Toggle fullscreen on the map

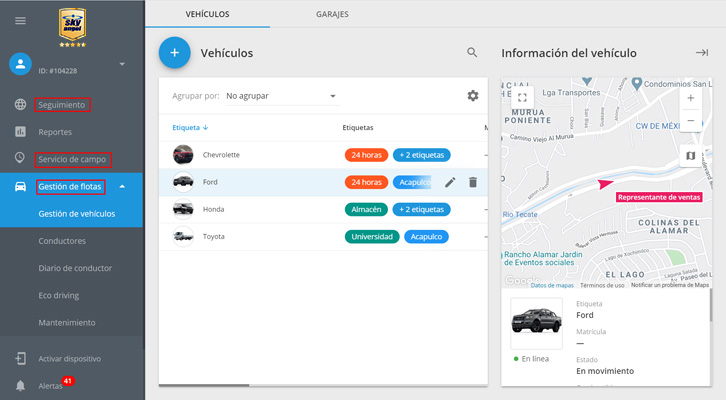[522, 98]
